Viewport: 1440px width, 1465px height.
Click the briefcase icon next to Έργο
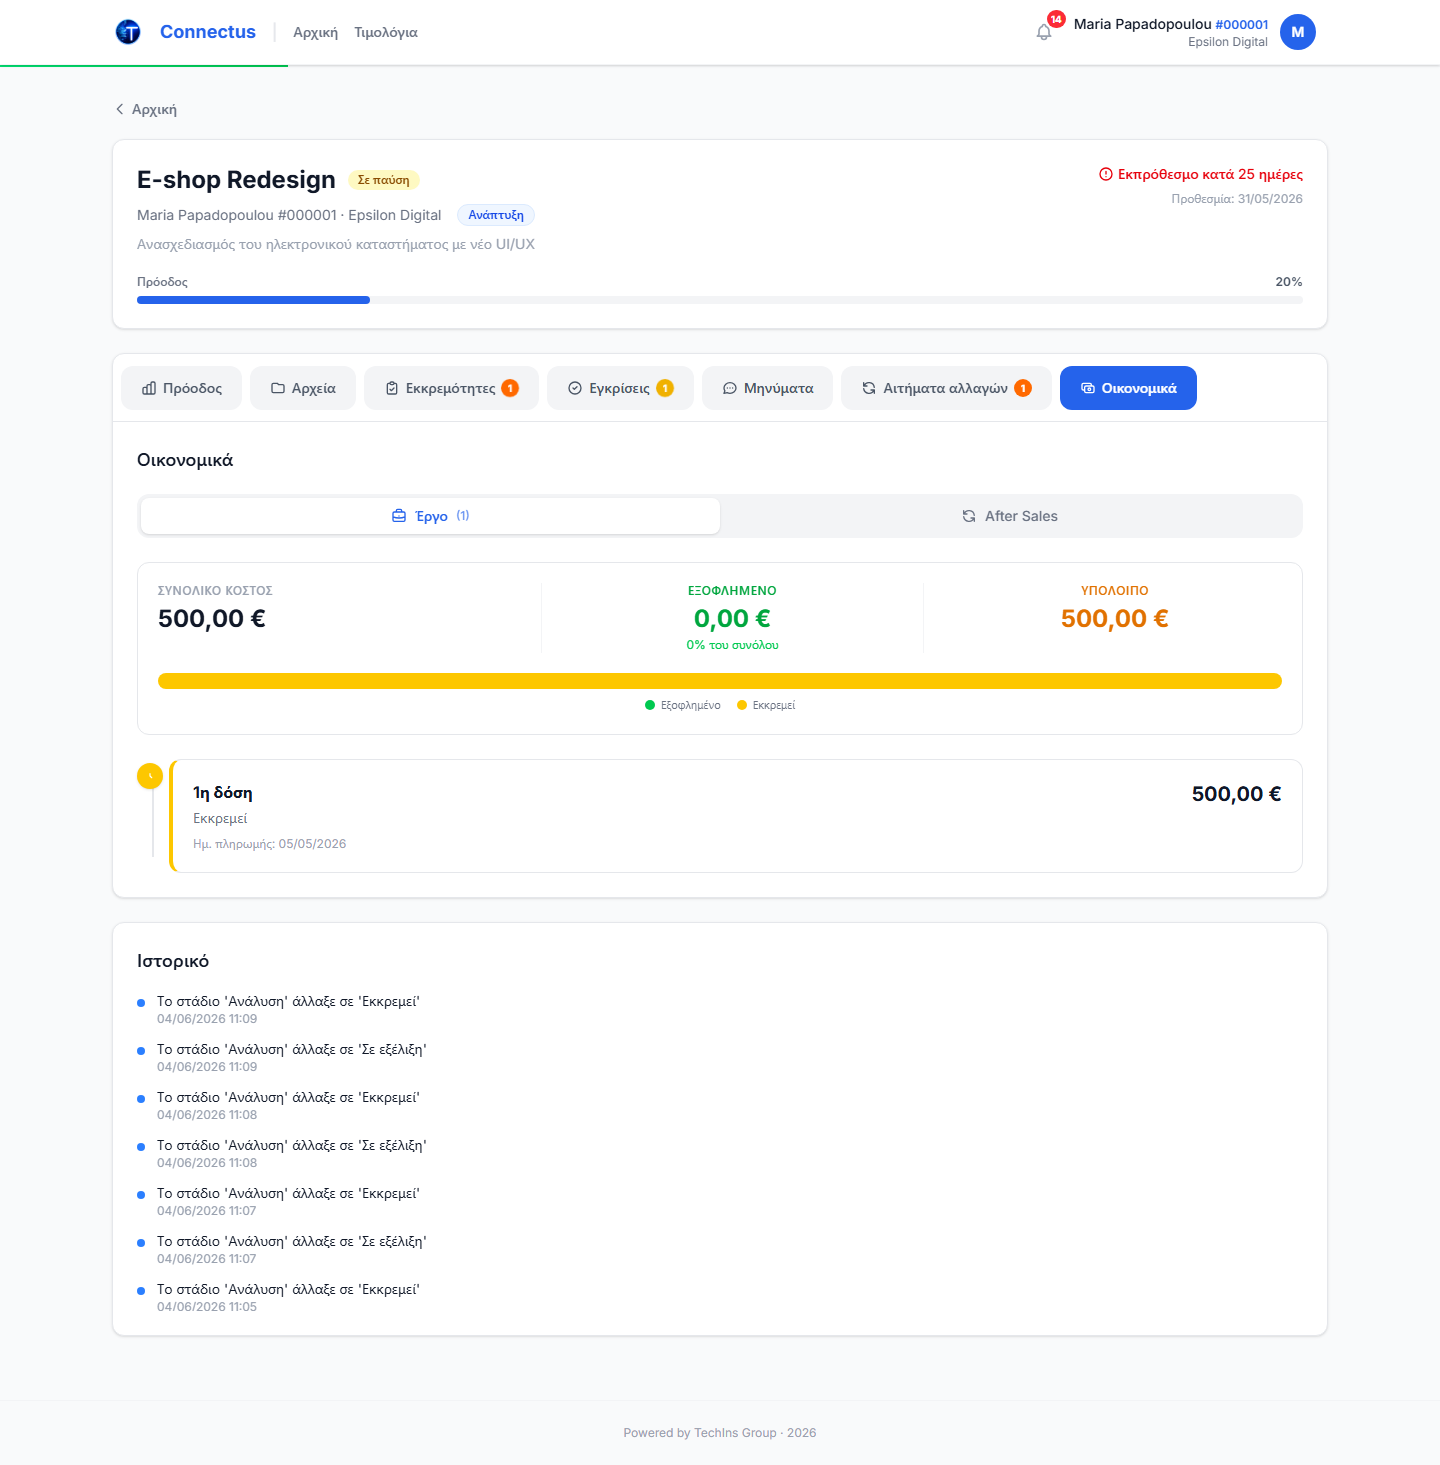click(x=399, y=516)
